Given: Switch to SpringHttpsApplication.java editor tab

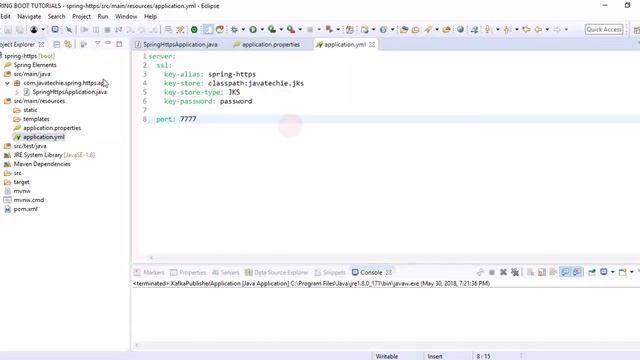Looking at the screenshot, I should (176, 44).
